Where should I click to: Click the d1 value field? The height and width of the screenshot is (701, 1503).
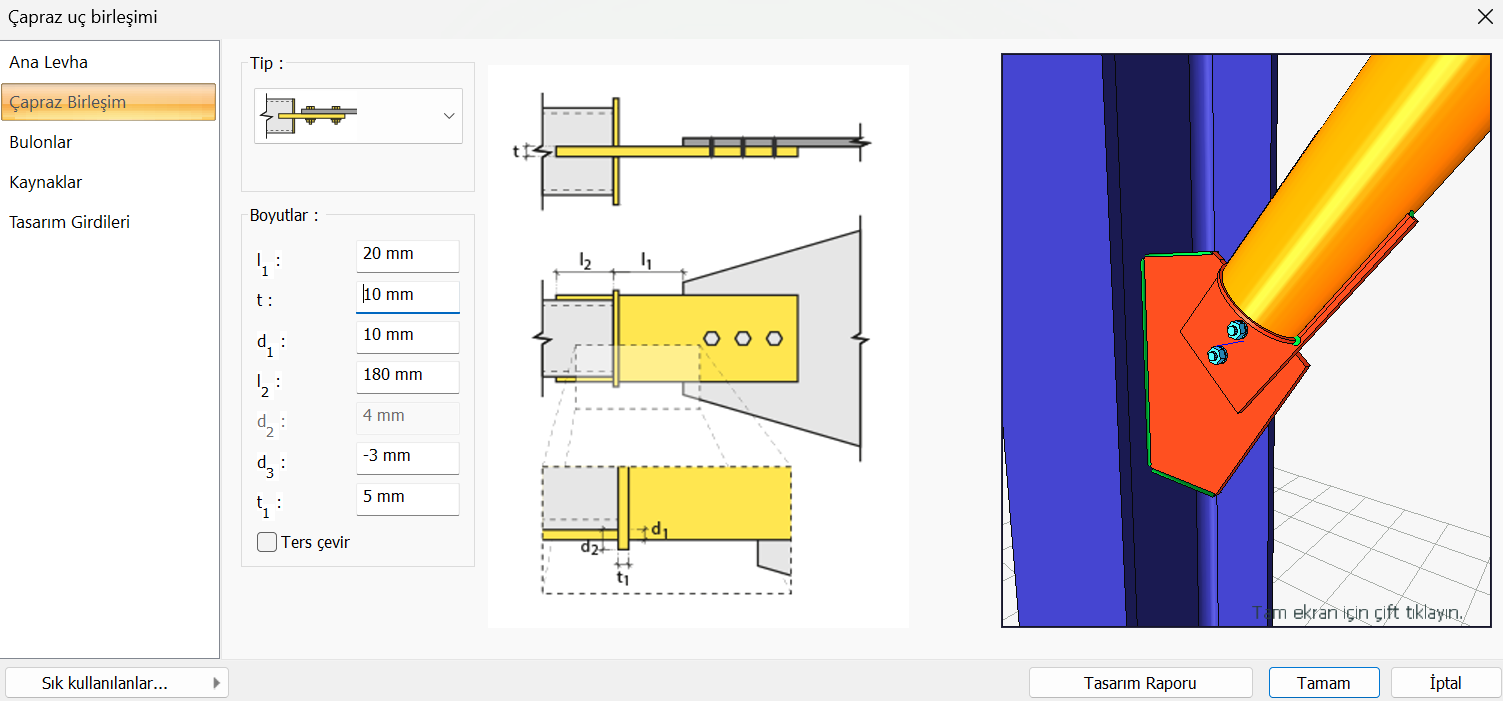[x=407, y=336]
